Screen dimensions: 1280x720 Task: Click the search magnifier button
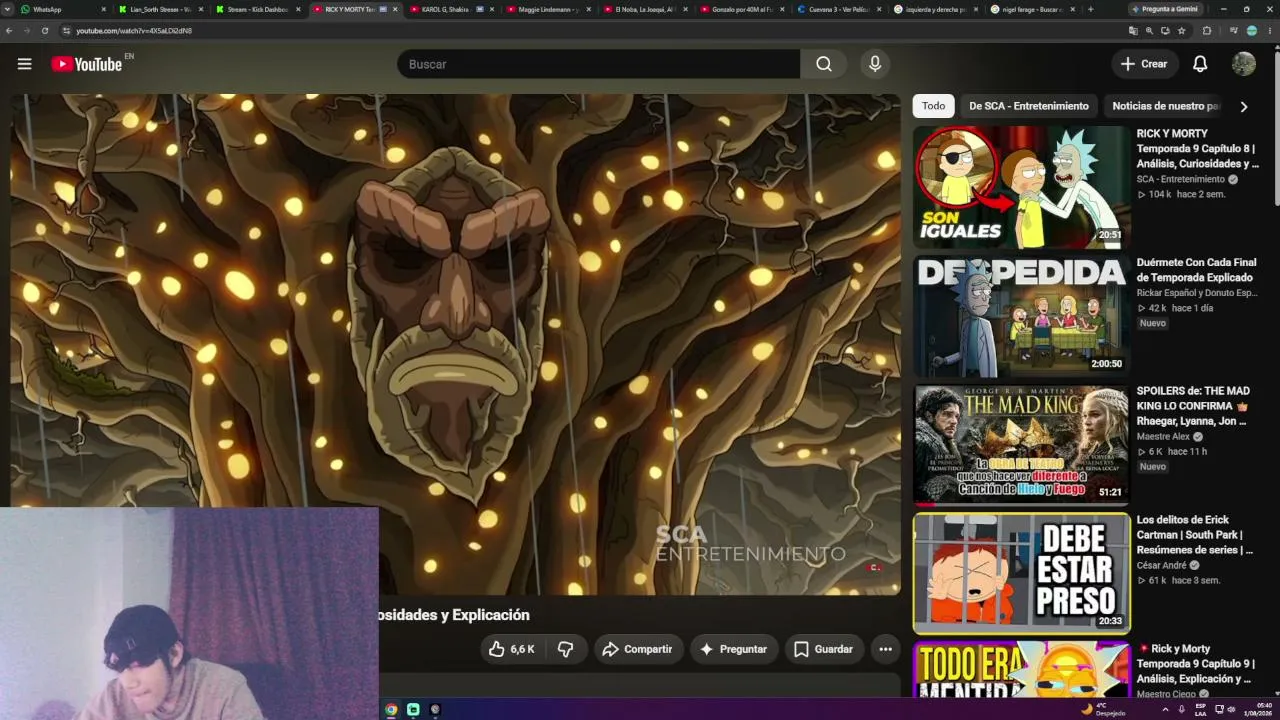(x=823, y=64)
